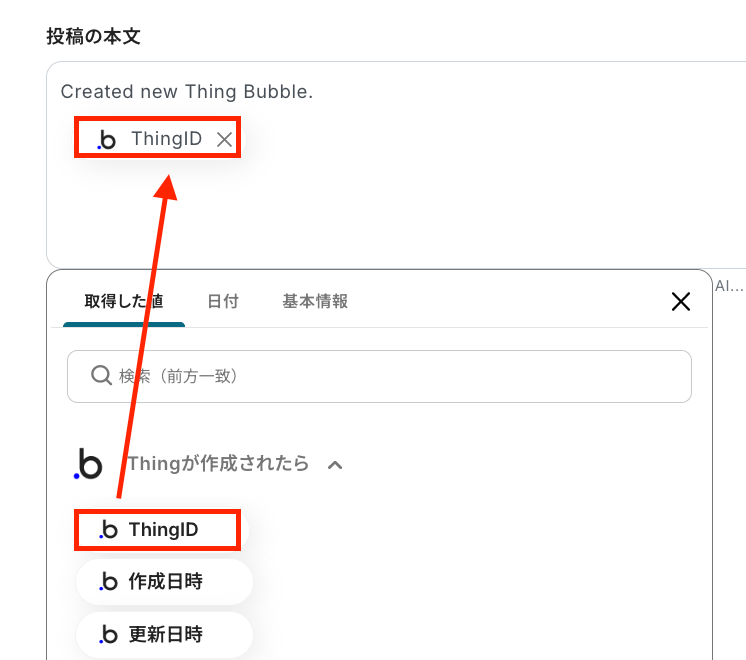Click the ThingID chip in body text
Viewport: 746px width, 660px height.
[x=157, y=138]
